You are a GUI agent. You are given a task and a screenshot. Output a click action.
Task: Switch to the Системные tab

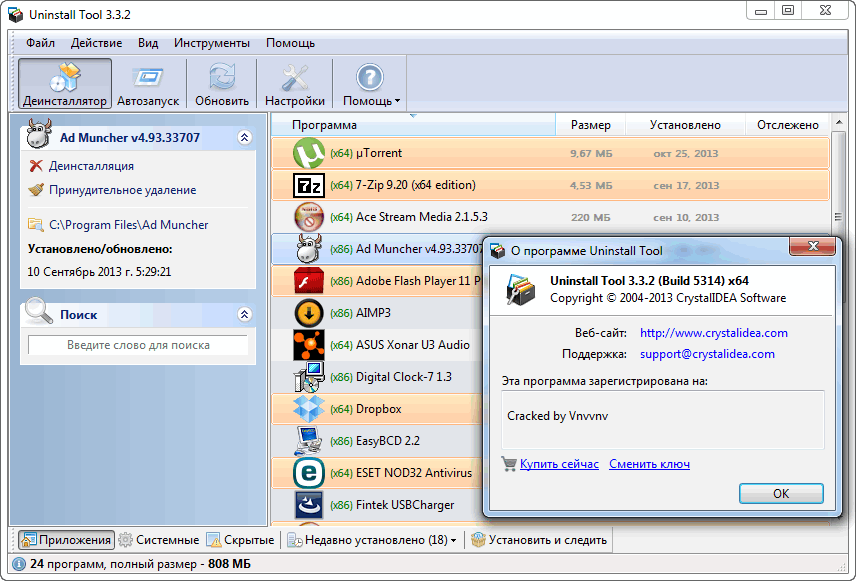click(x=159, y=540)
